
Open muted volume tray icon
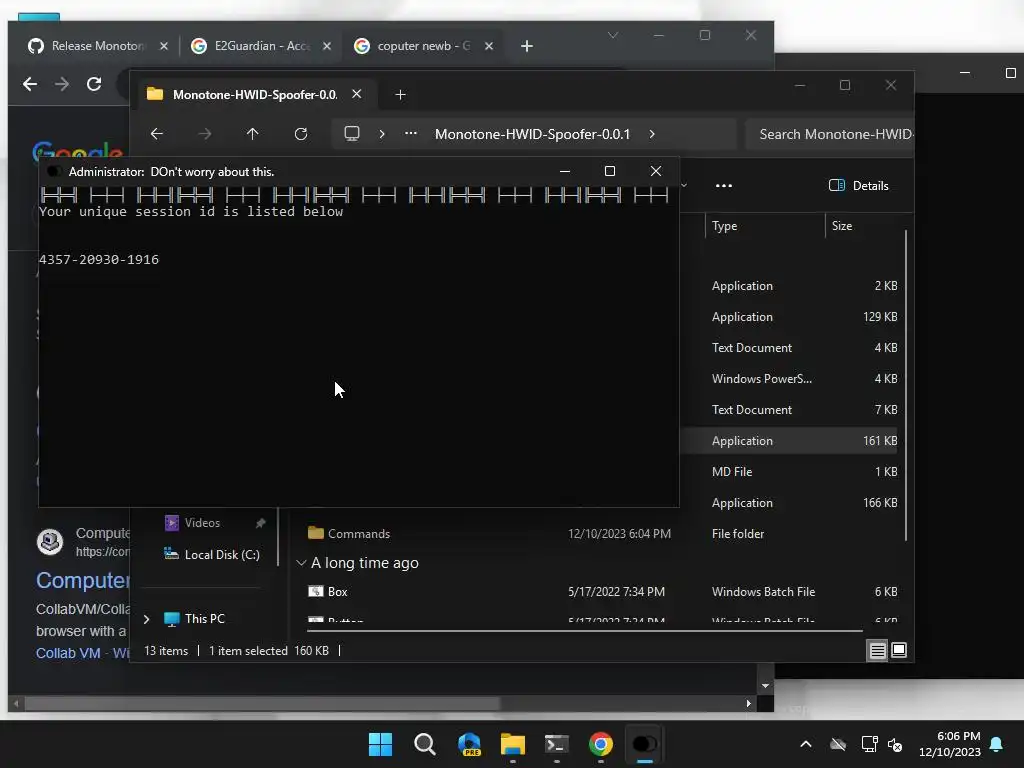click(895, 744)
